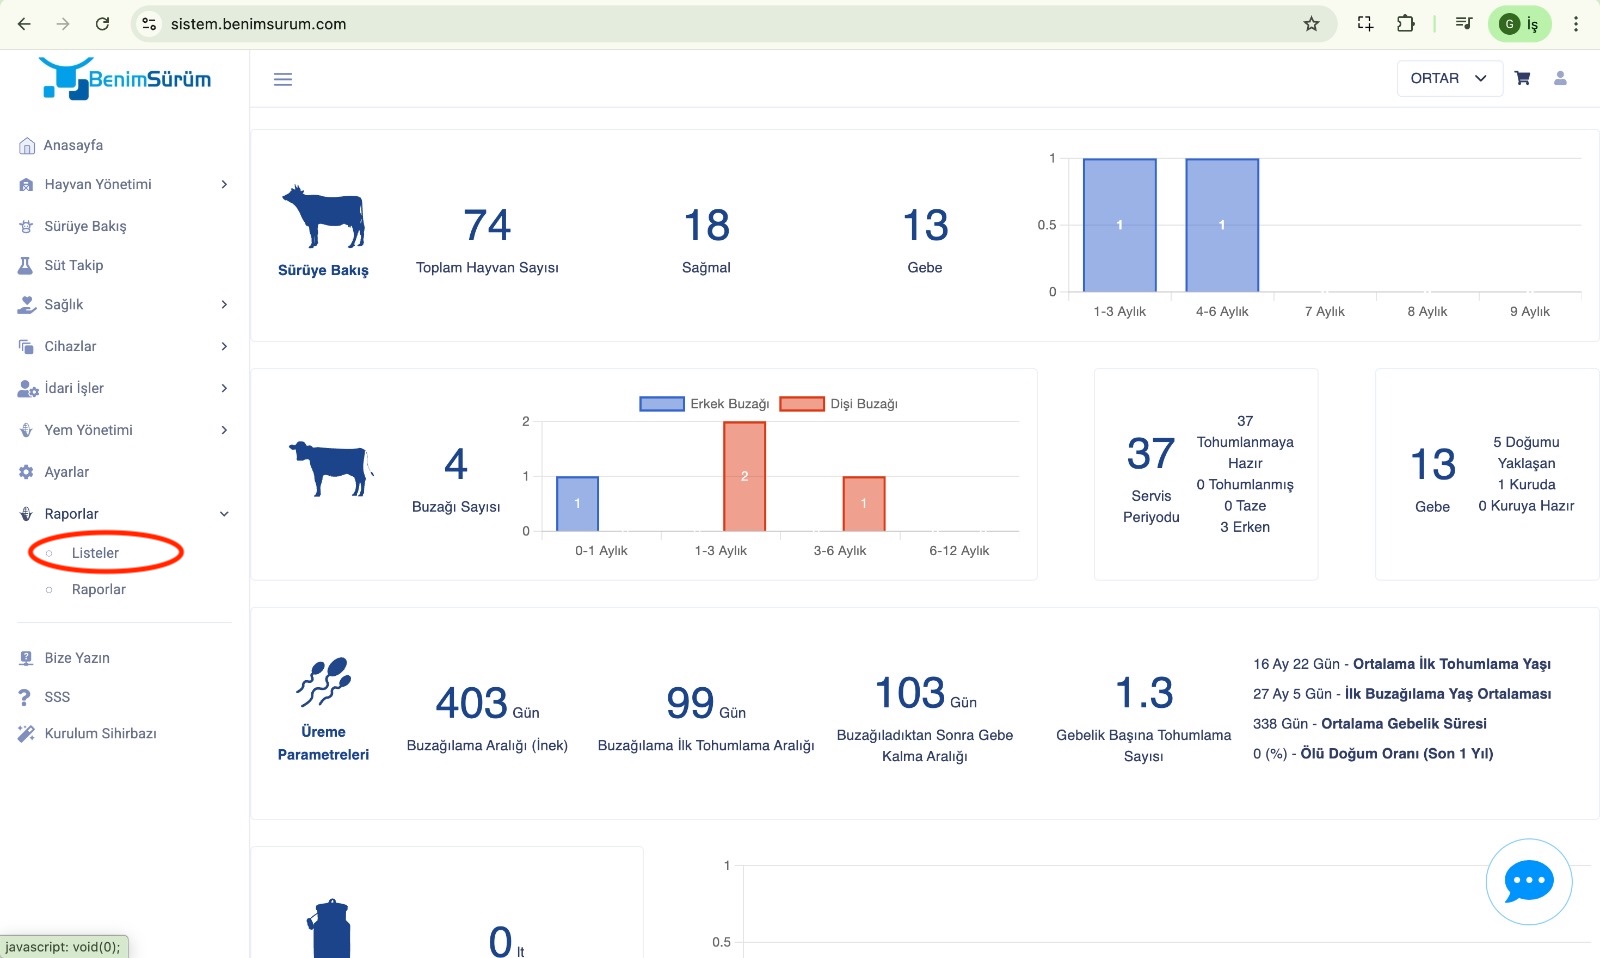Click the calf icon beside Buzağı Sayısı
This screenshot has height=958, width=1600.
(x=331, y=468)
